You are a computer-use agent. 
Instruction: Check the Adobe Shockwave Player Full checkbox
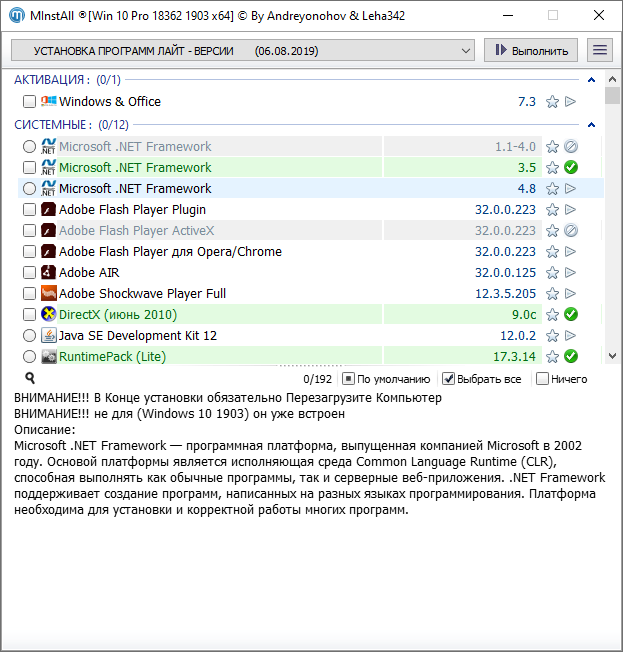click(x=29, y=294)
